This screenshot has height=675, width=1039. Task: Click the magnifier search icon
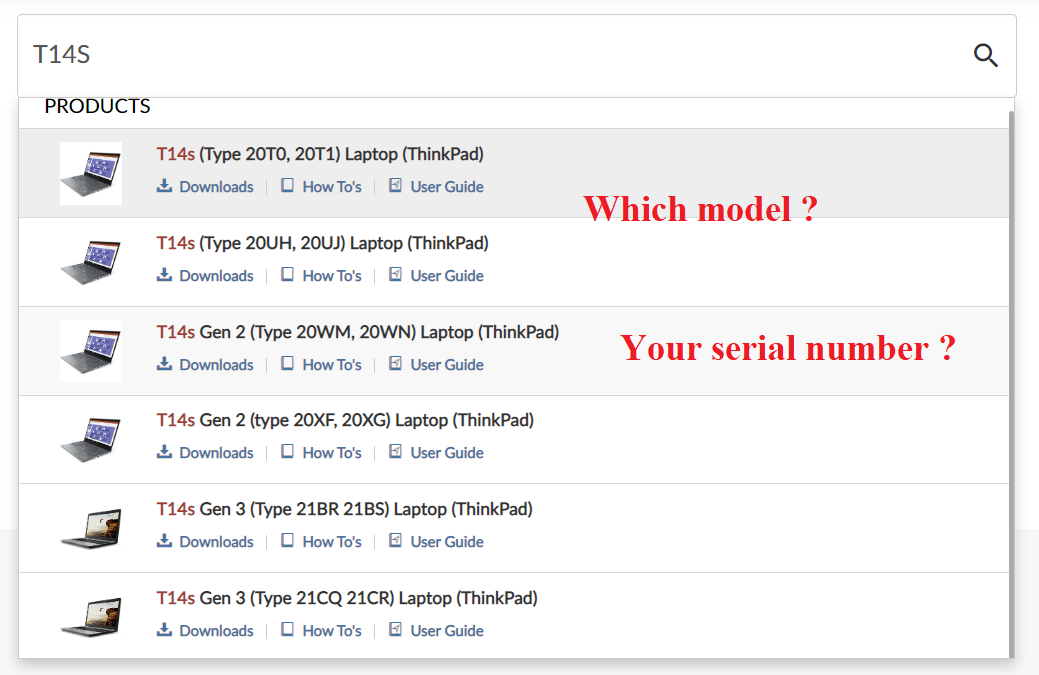pyautogui.click(x=985, y=55)
